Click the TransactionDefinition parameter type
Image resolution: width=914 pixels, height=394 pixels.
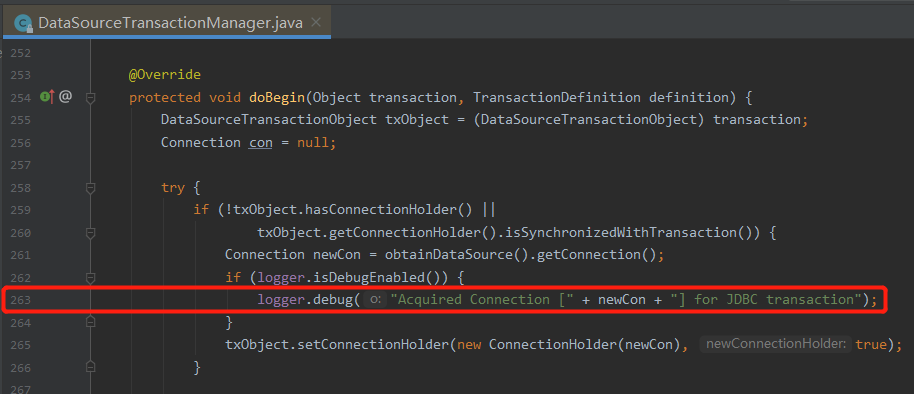pos(556,97)
